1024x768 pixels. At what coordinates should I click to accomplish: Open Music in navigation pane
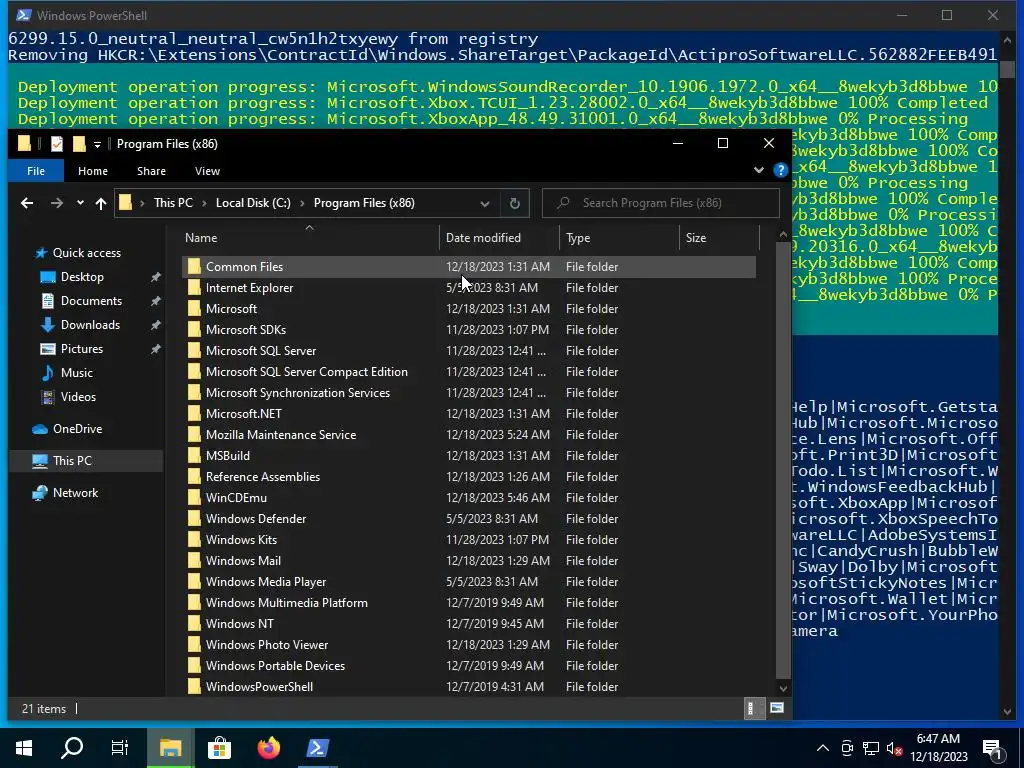point(76,373)
